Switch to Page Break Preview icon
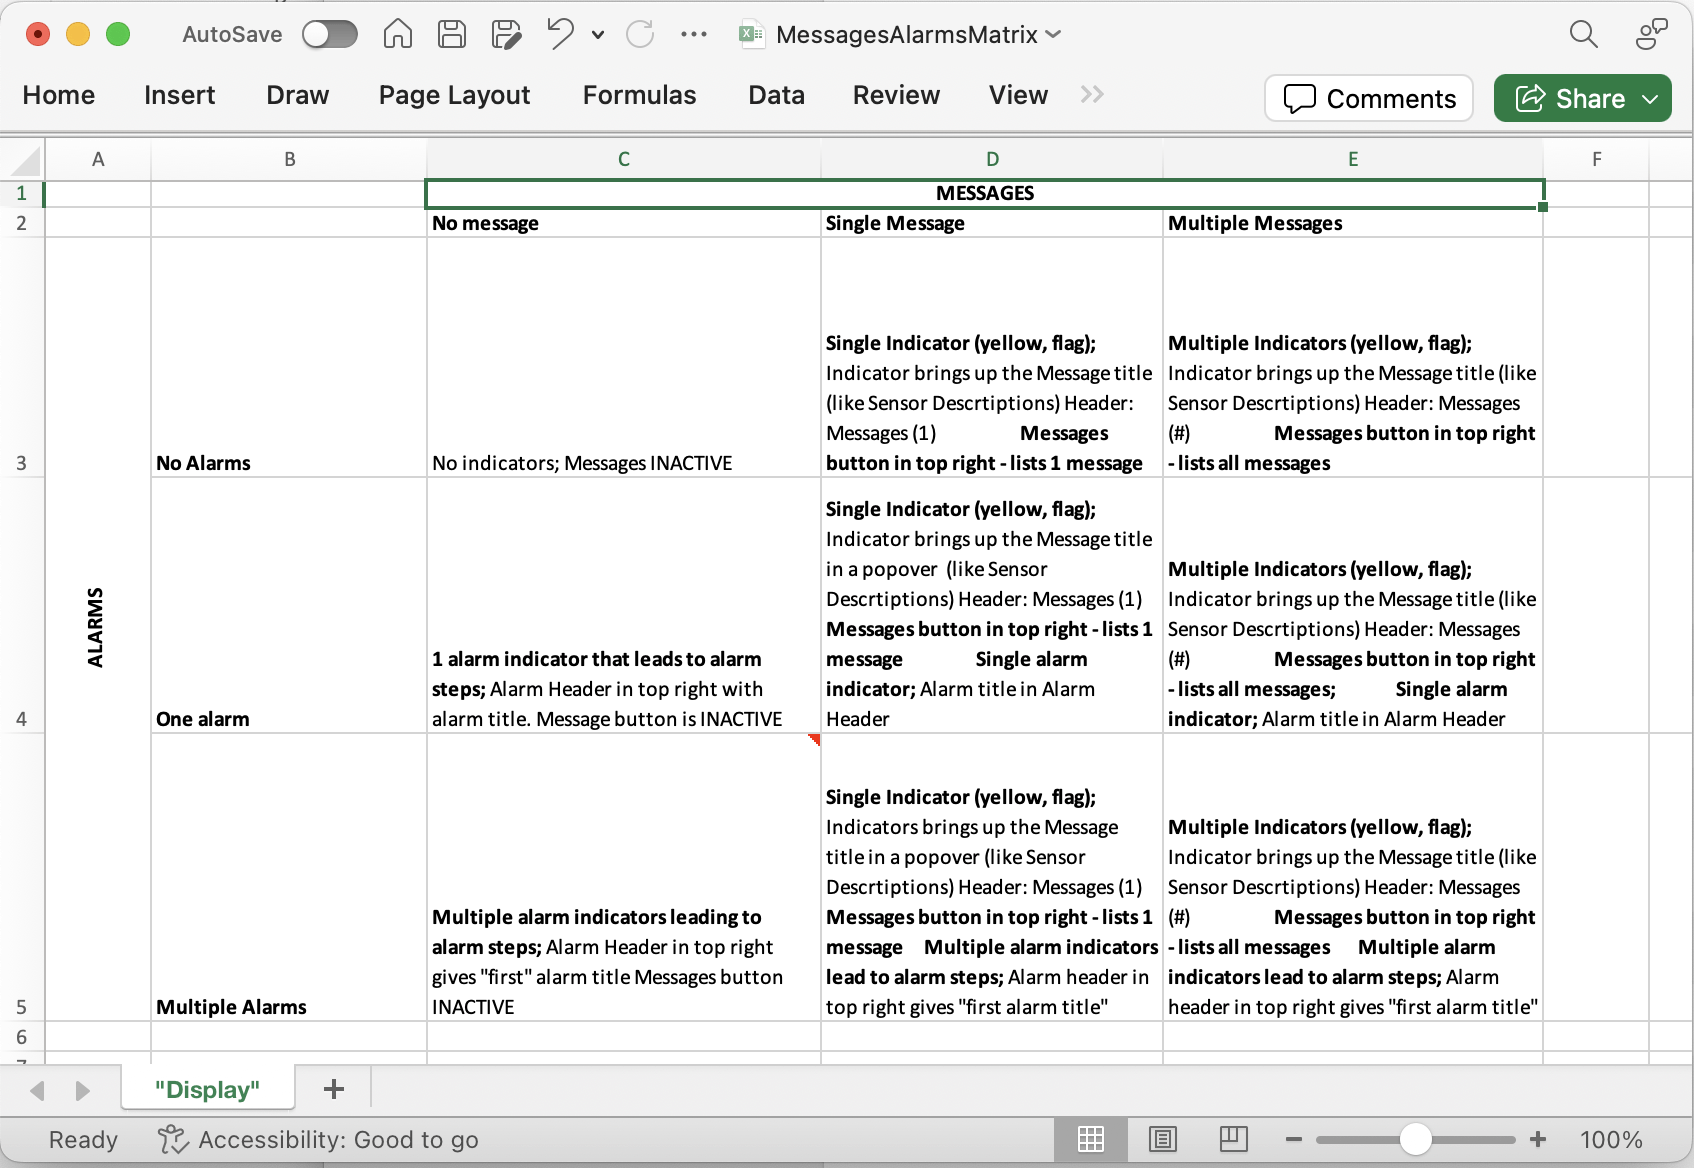Viewport: 1694px width, 1168px height. [1233, 1139]
